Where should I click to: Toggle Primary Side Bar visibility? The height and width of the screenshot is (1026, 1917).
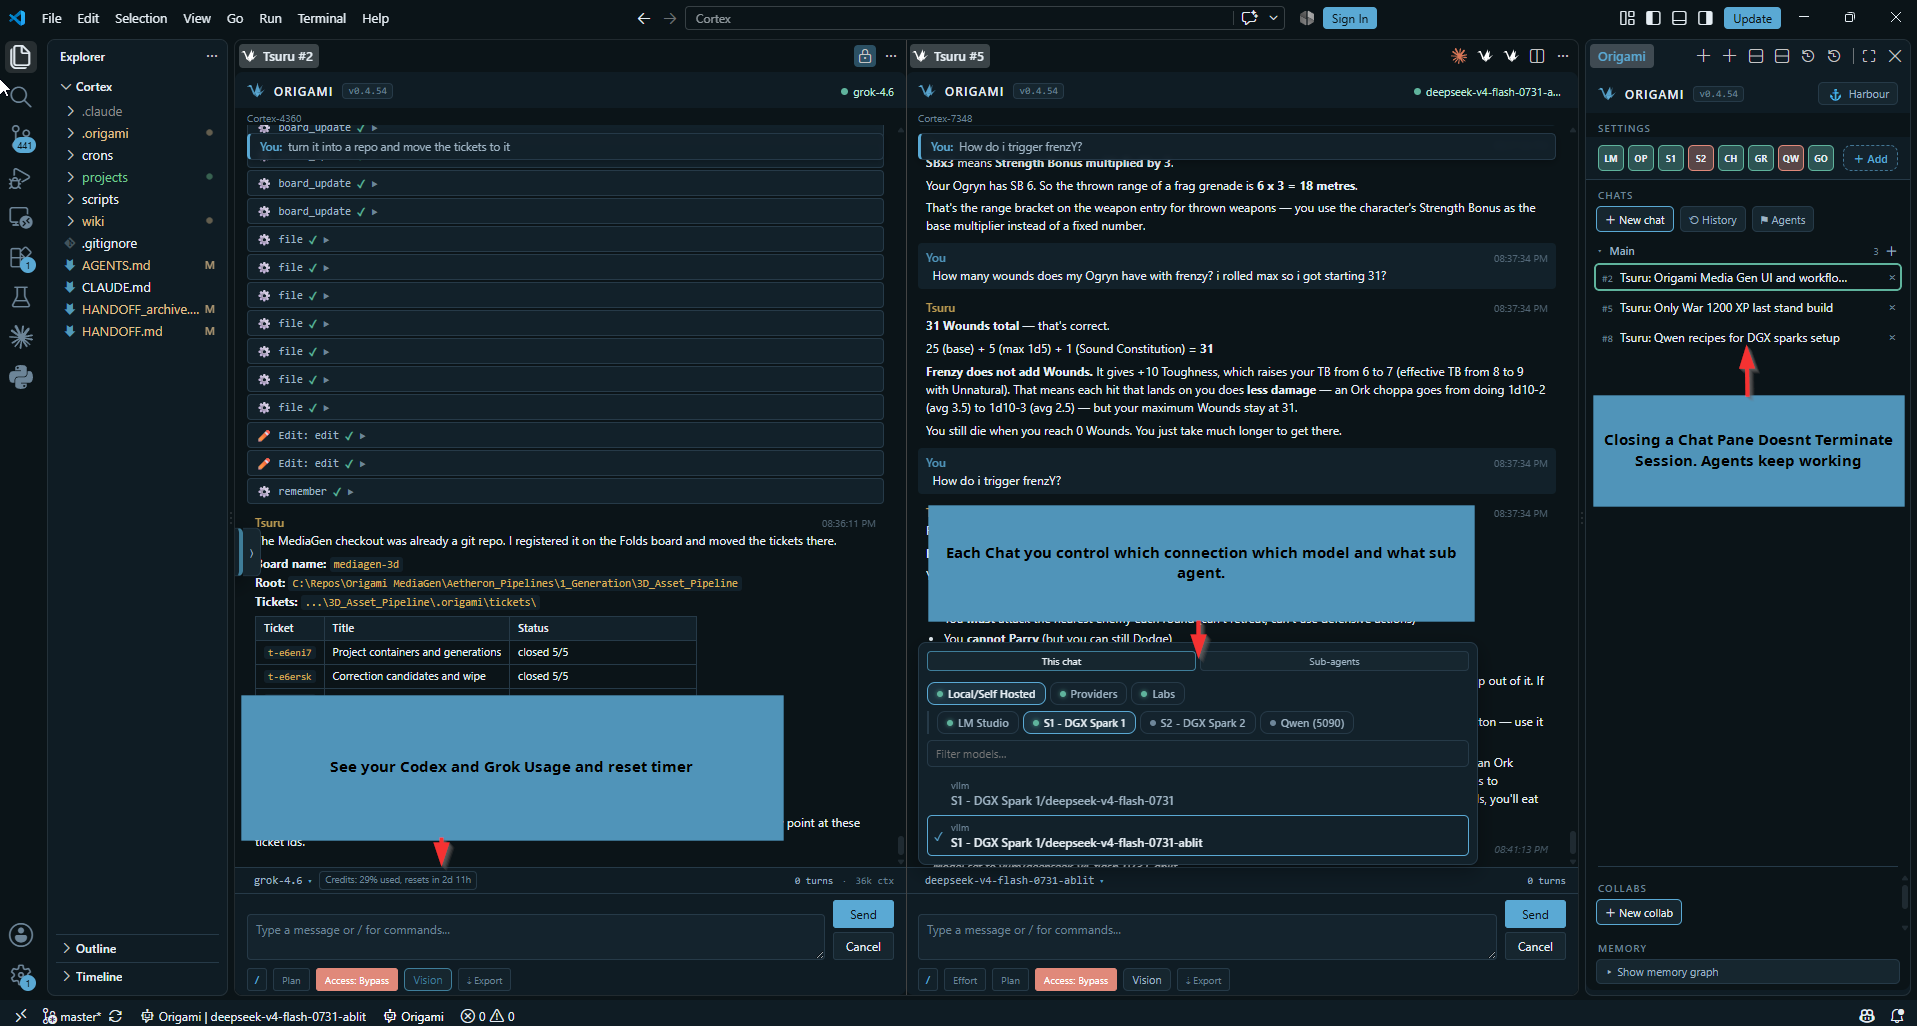pos(1653,18)
